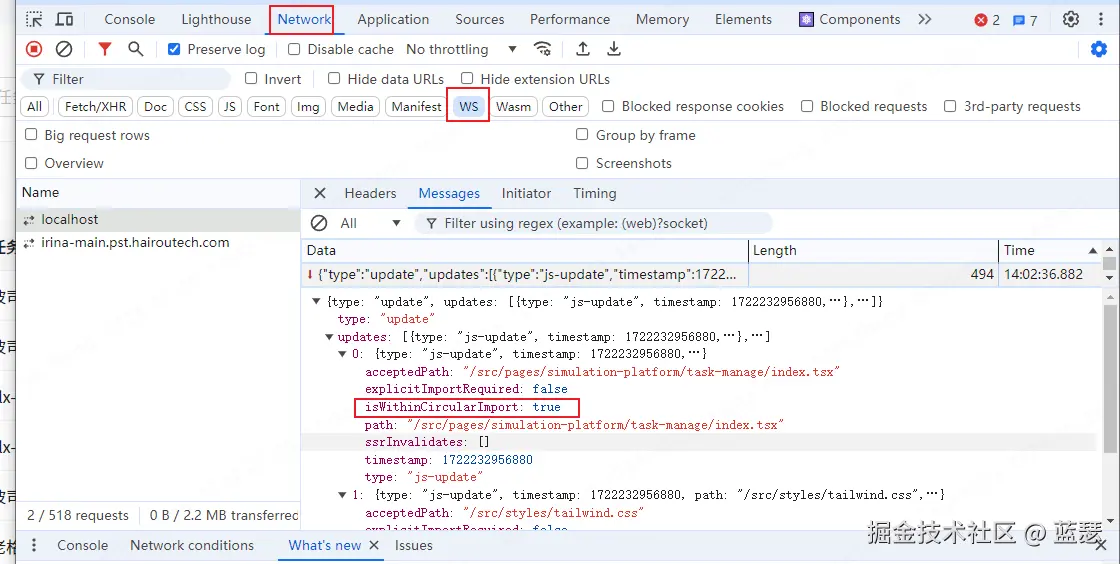
Task: Toggle the red filter funnel icon
Action: 105,49
